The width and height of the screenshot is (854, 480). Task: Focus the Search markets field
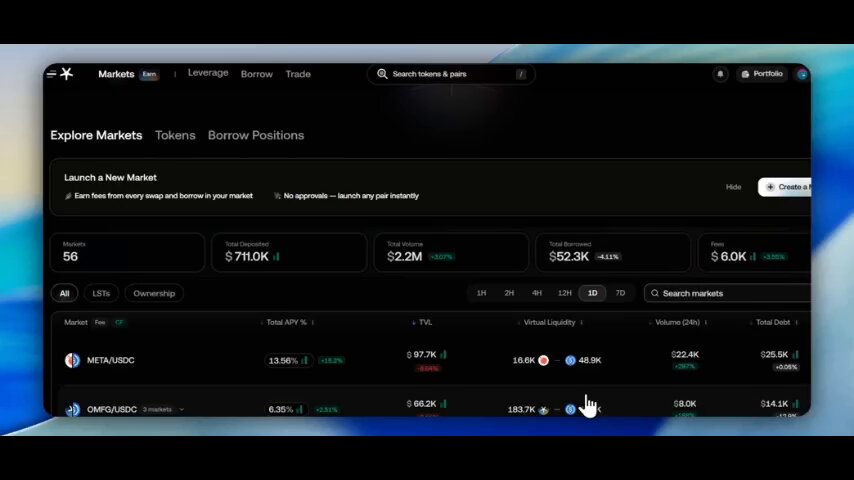pyautogui.click(x=727, y=293)
